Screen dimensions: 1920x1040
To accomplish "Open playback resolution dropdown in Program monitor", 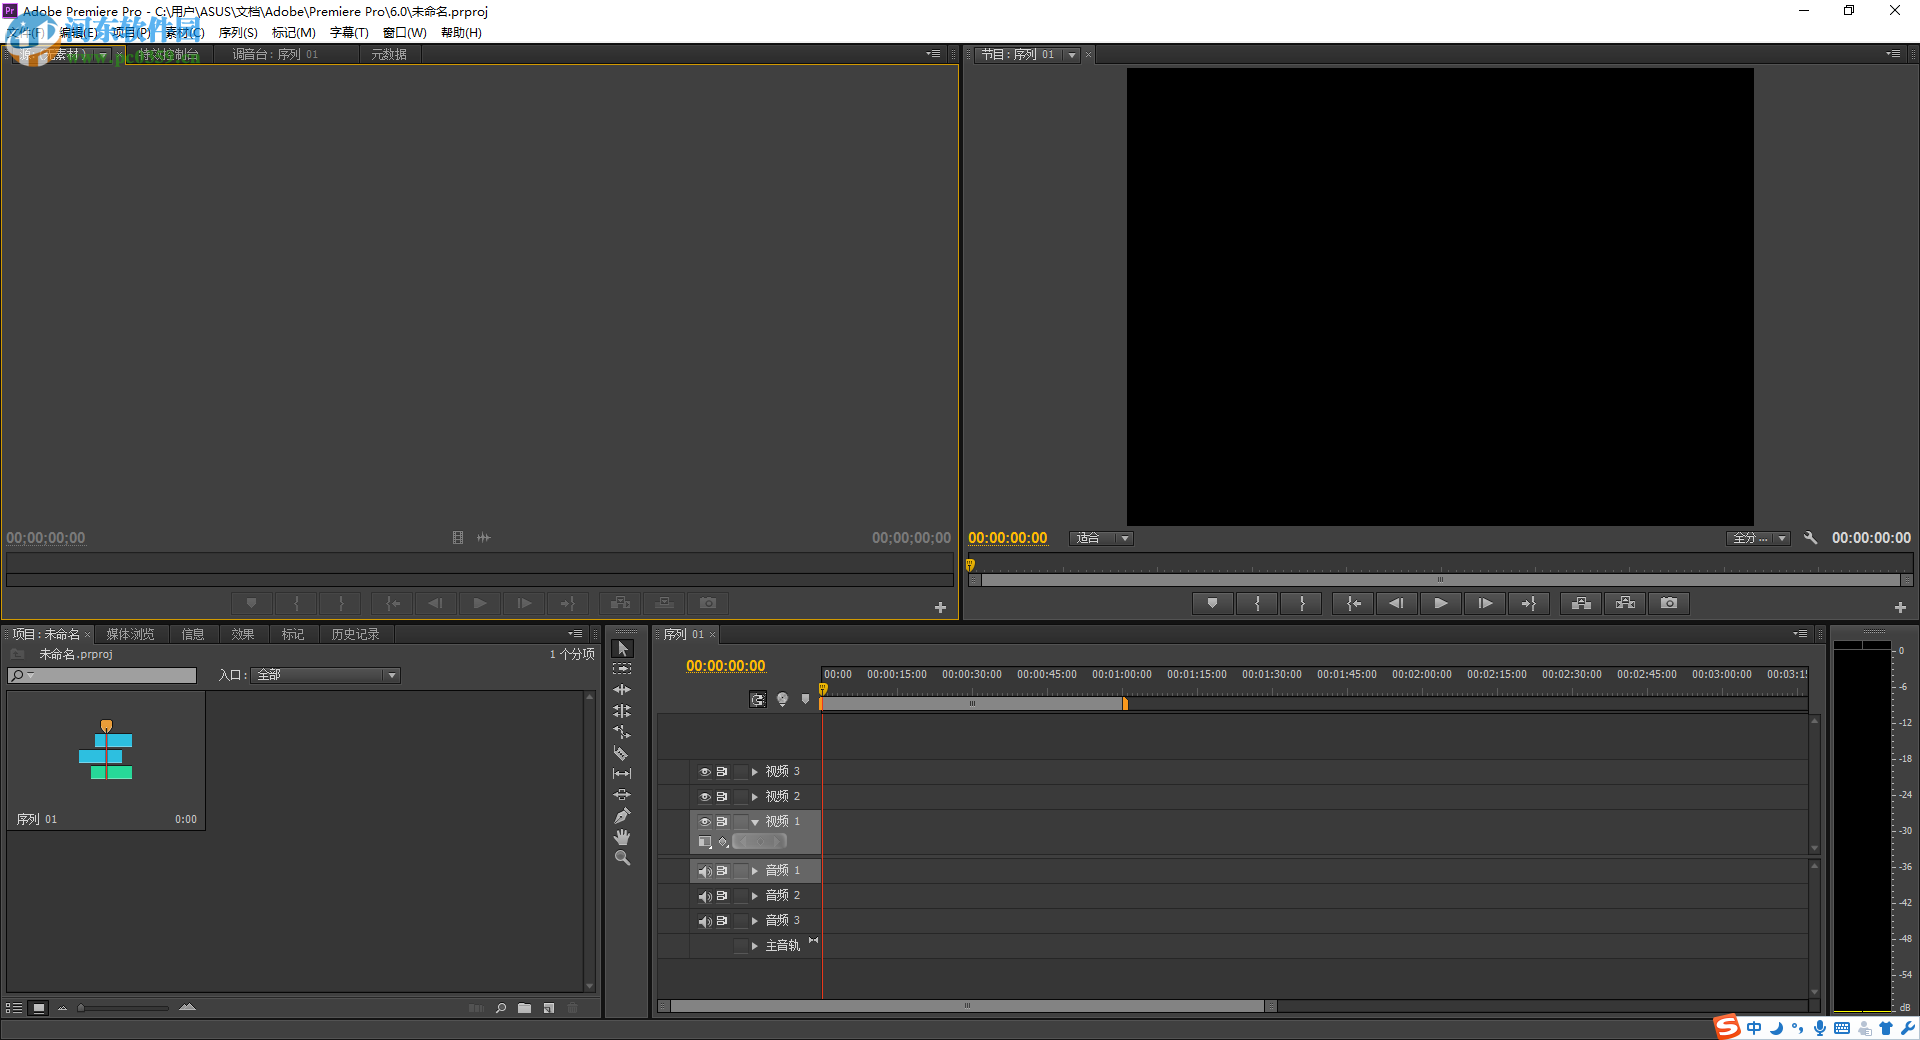I will 1758,538.
